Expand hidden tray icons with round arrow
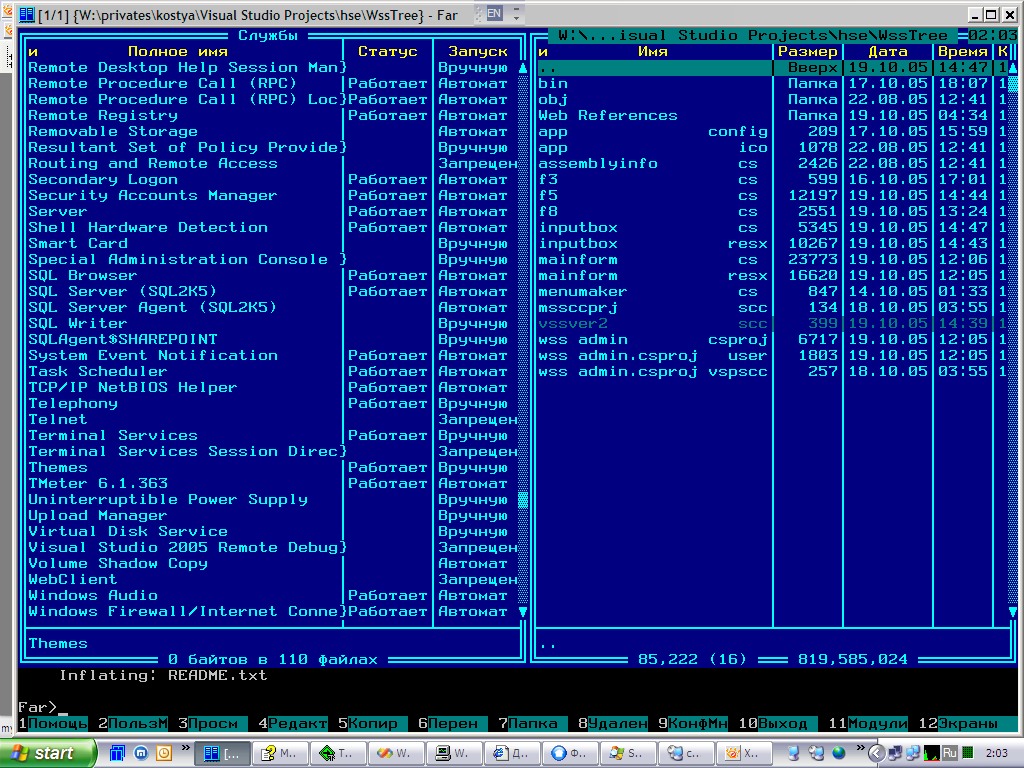This screenshot has height=768, width=1024. pos(876,754)
